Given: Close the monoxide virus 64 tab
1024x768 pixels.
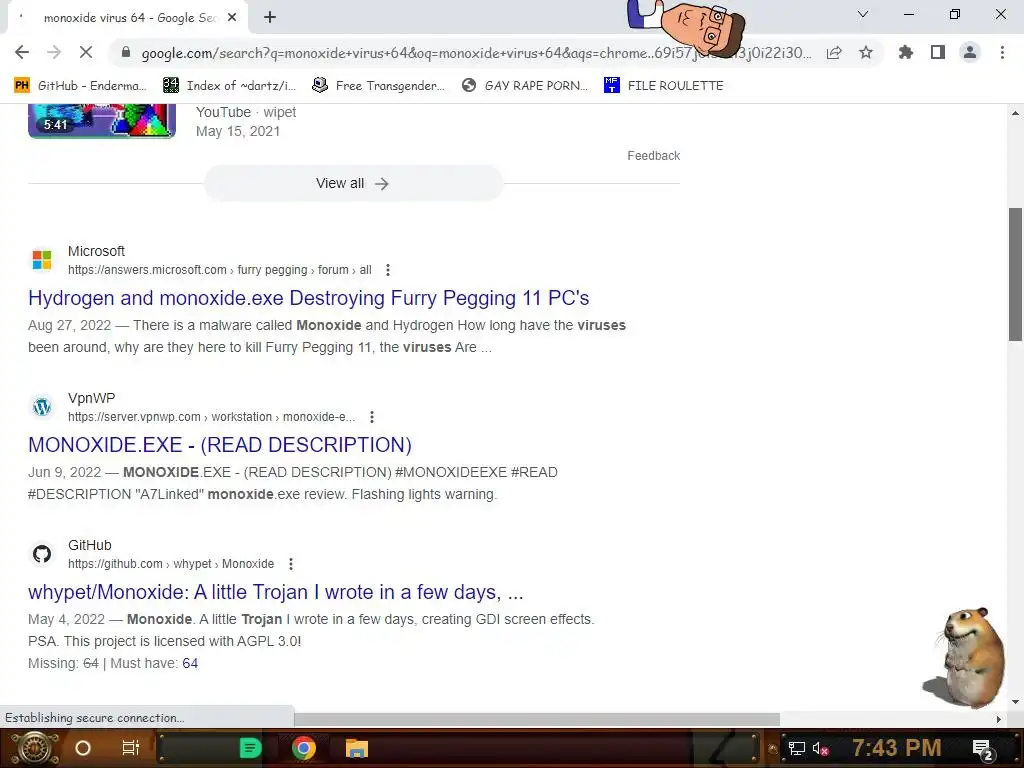Looking at the screenshot, I should pos(232,18).
